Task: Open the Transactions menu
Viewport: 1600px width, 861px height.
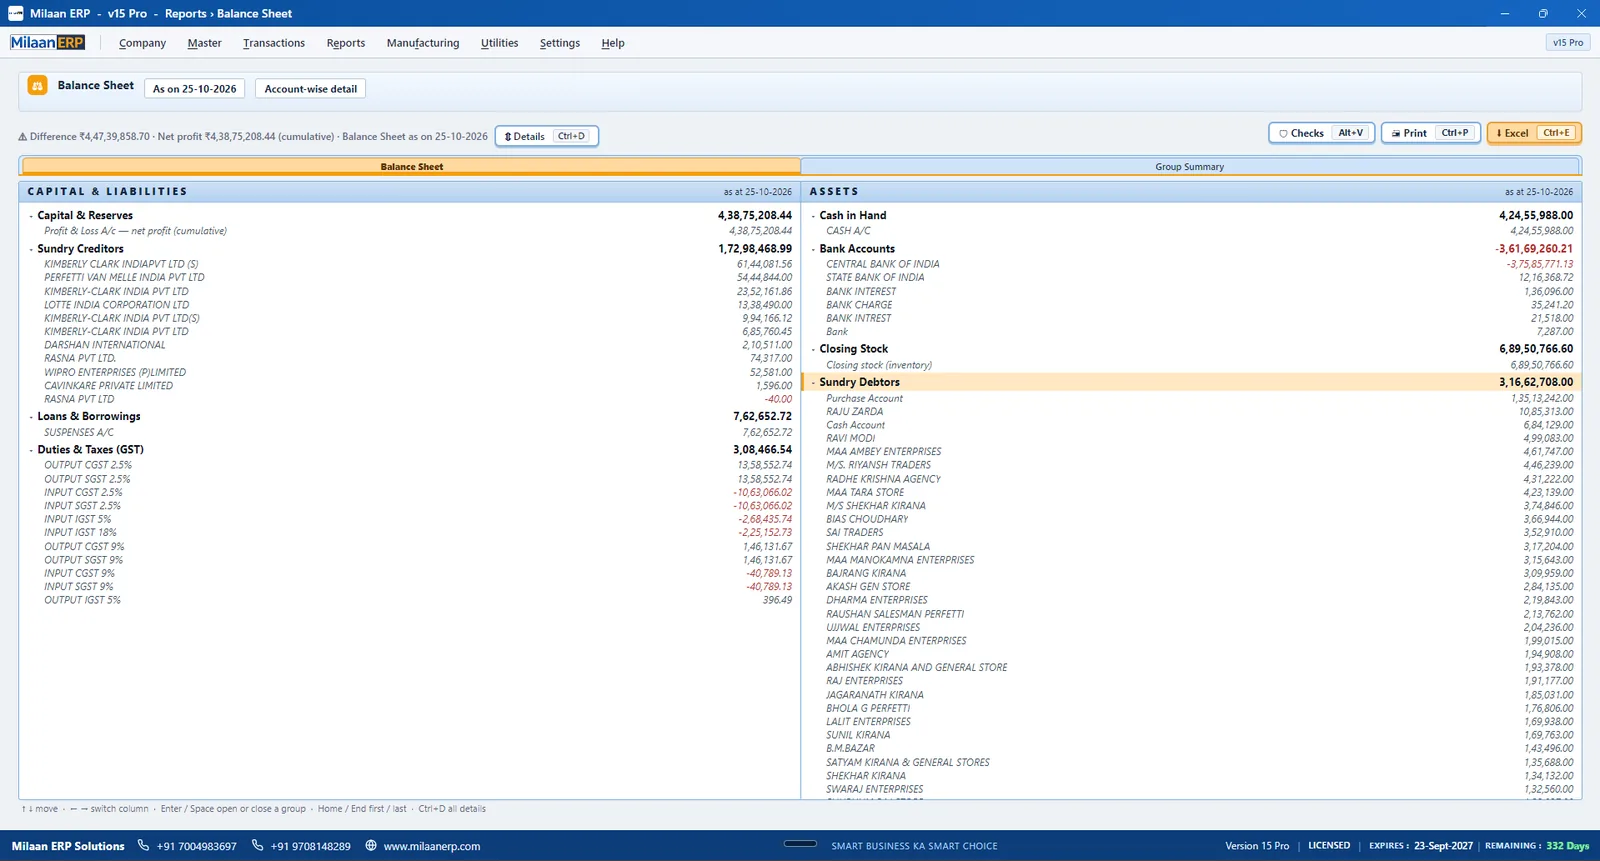Action: [x=273, y=43]
